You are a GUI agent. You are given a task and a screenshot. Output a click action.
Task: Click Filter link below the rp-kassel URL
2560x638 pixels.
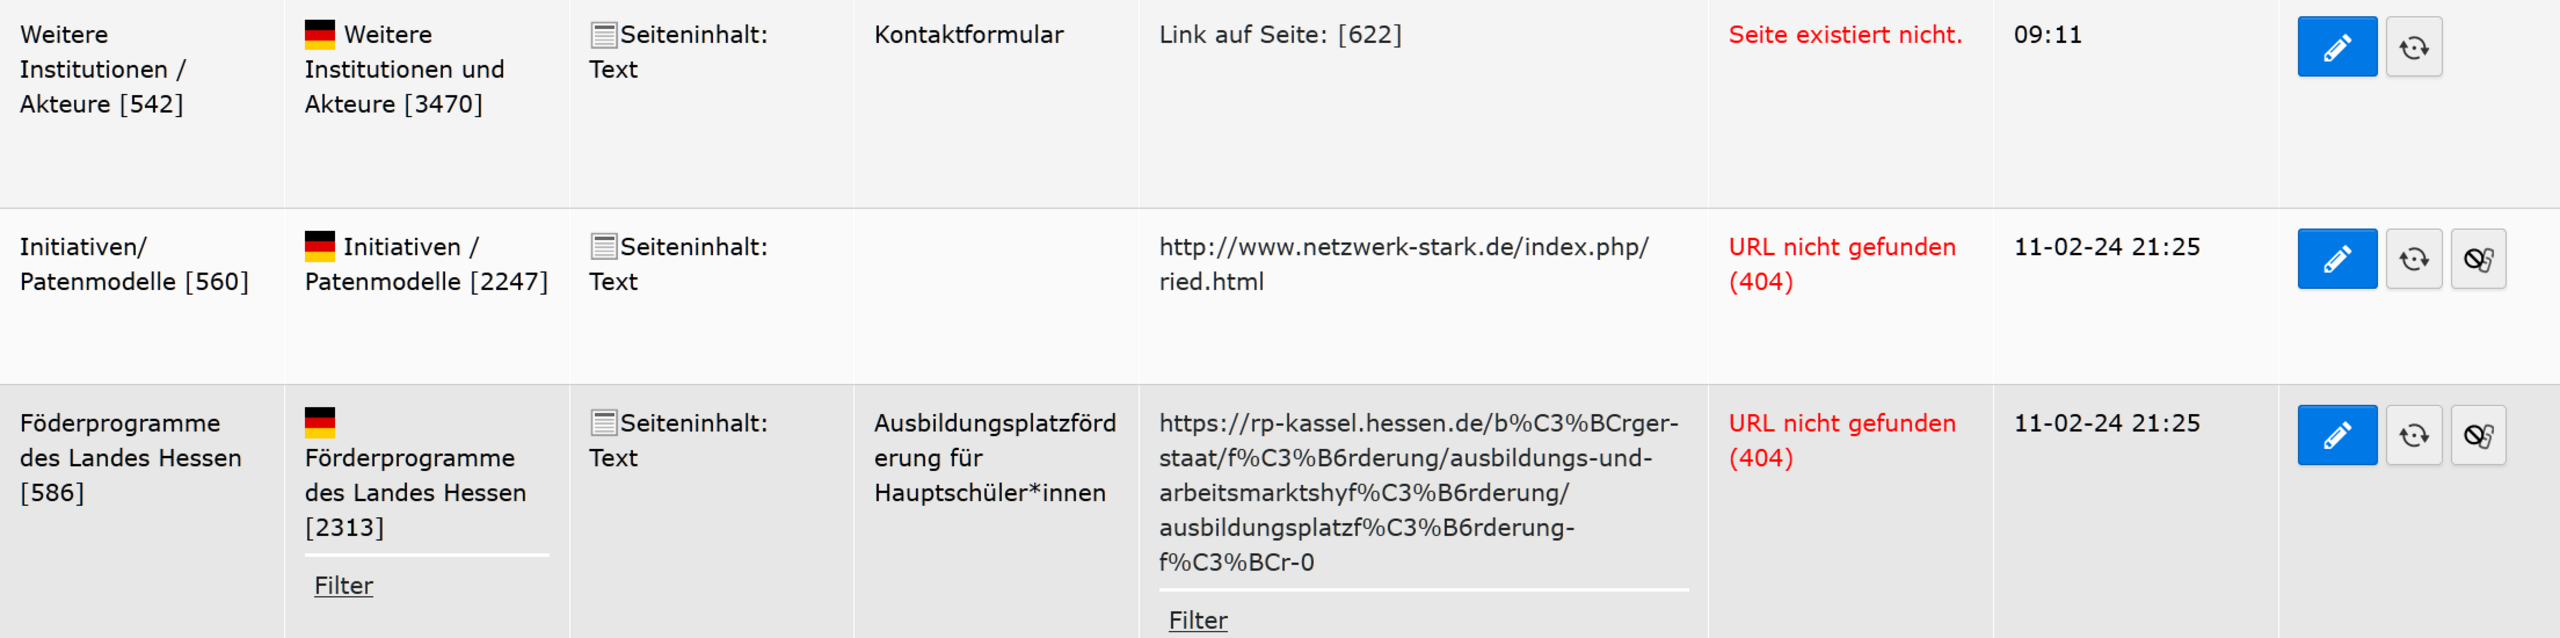point(1197,620)
